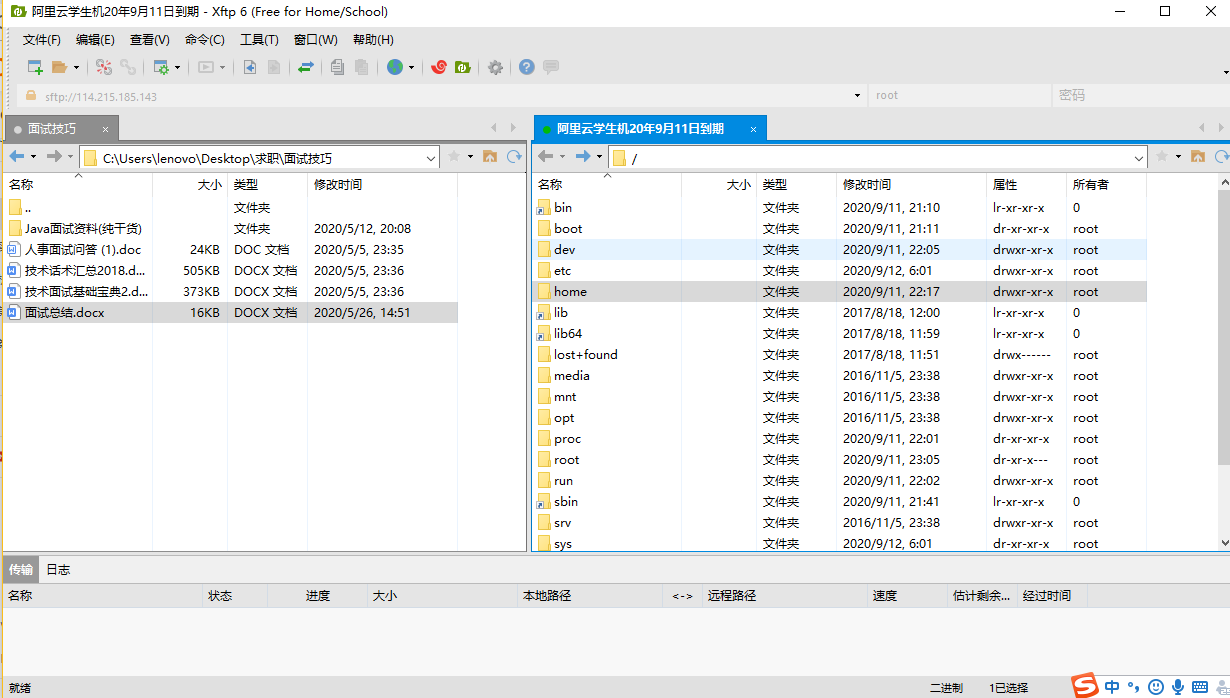Select file 面试总结.docx
The height and width of the screenshot is (698, 1230).
[230, 313]
